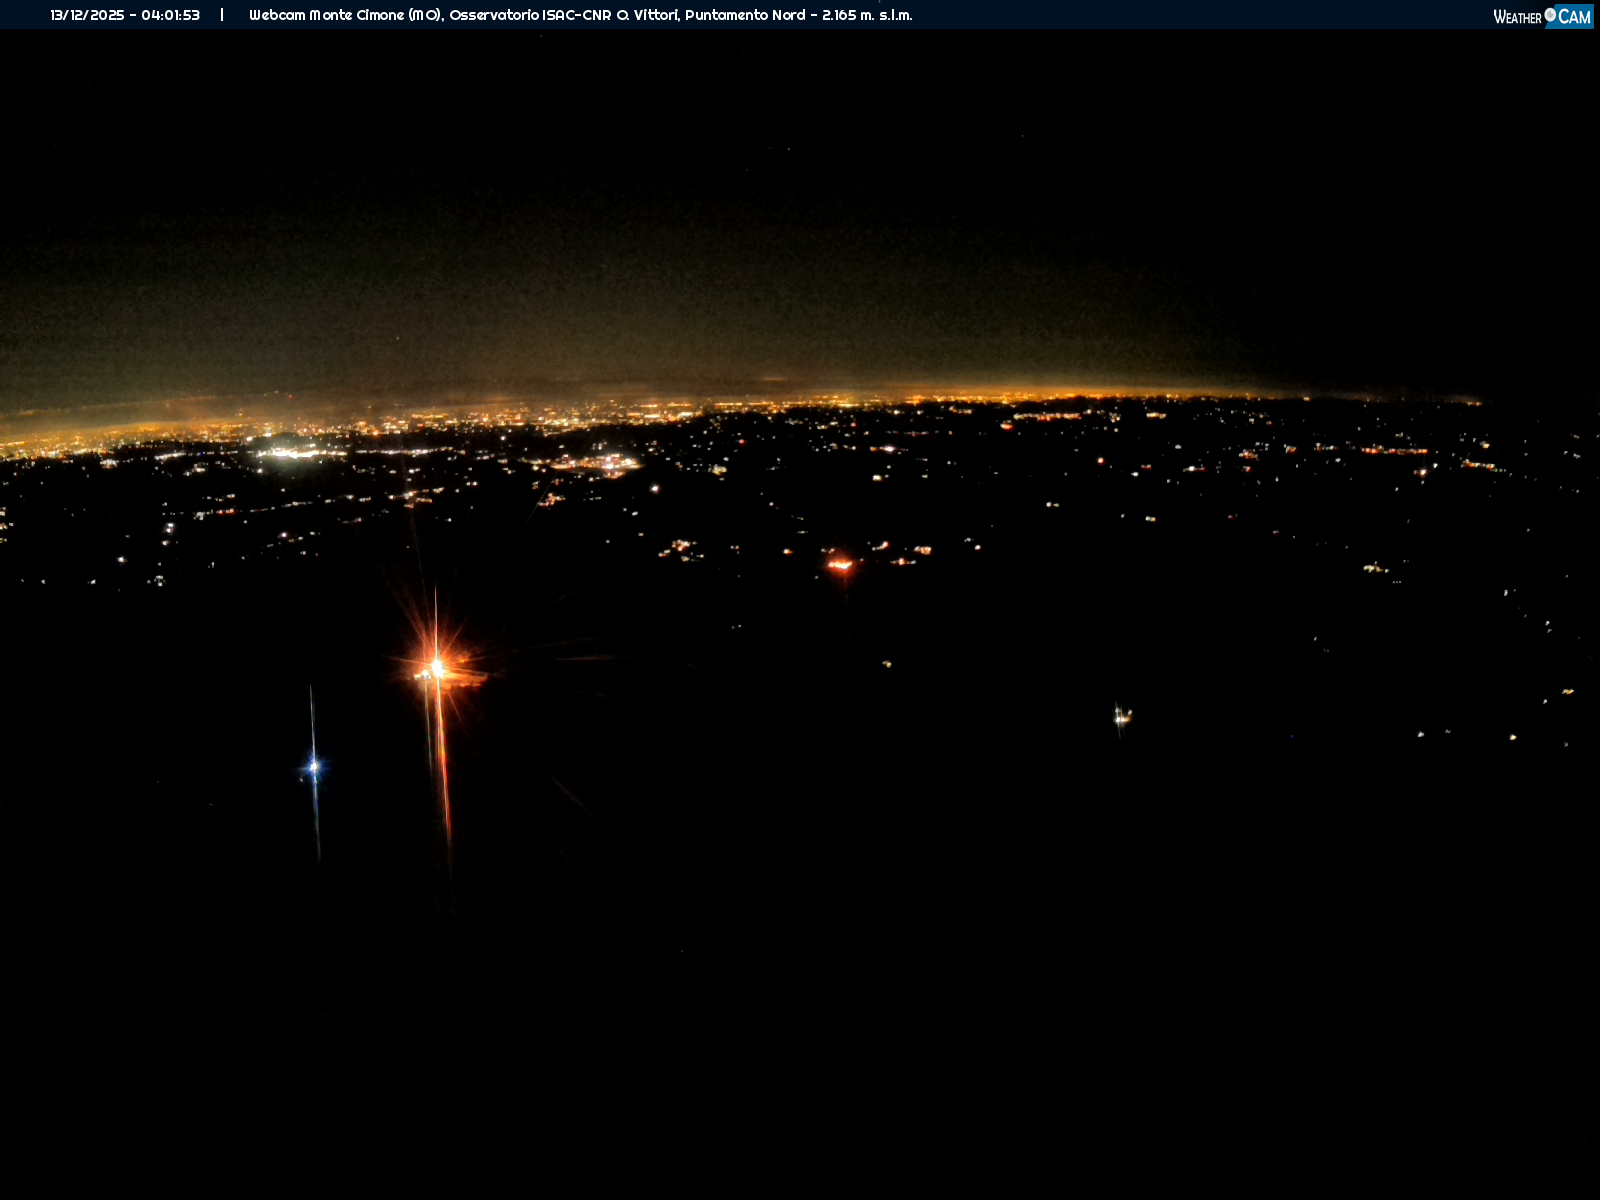This screenshot has height=1200, width=1600.
Task: Click the small red-orange glow in the center
Action: click(840, 565)
